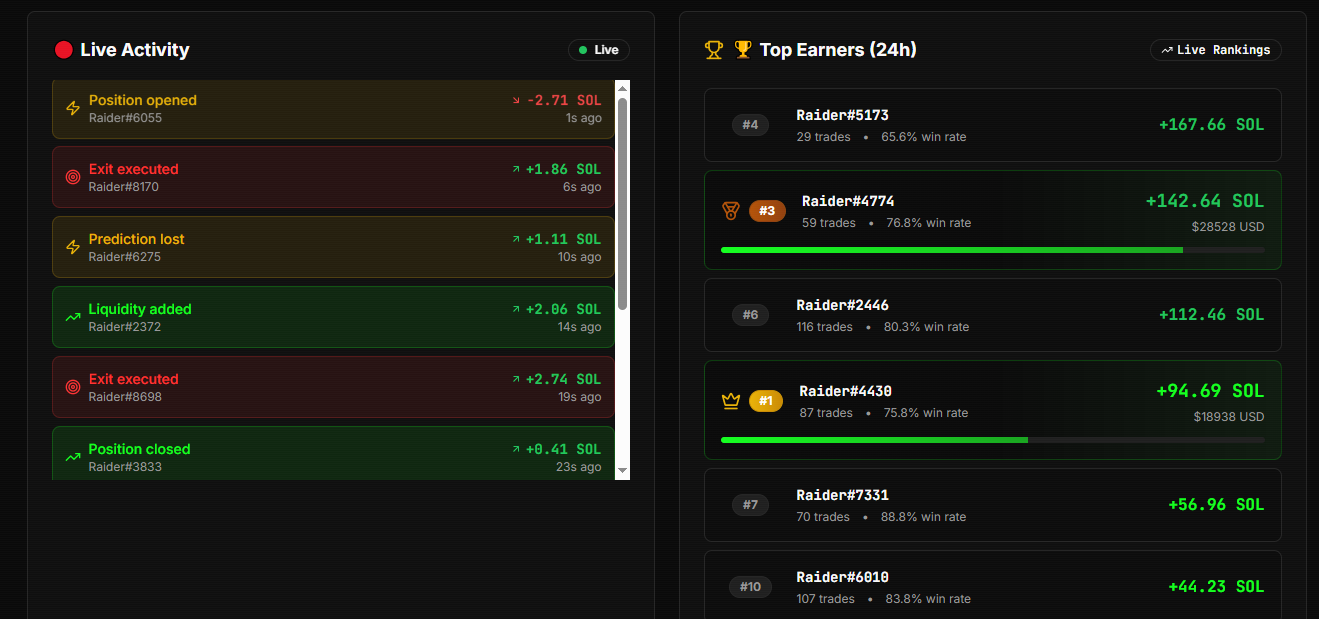This screenshot has height=619, width=1319.
Task: Click the lightning icon on Prediction lost entry
Action: tap(71, 247)
